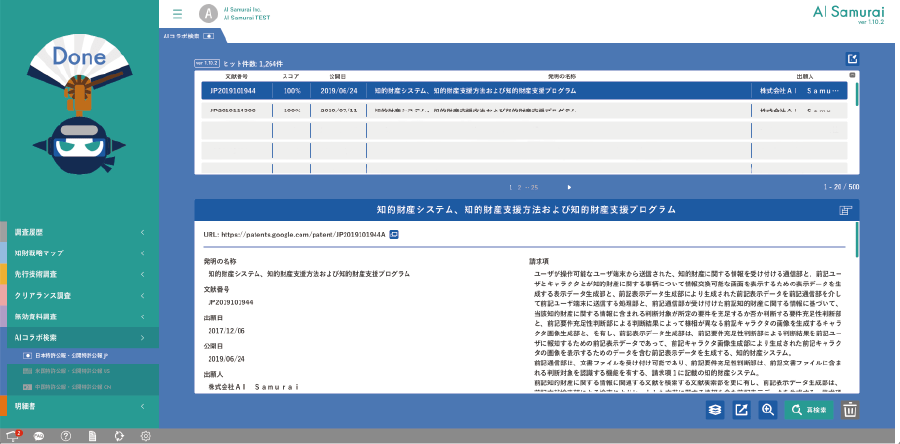The height and width of the screenshot is (444, 900).
Task: Open notifications icon with red badge
Action: (x=13, y=436)
